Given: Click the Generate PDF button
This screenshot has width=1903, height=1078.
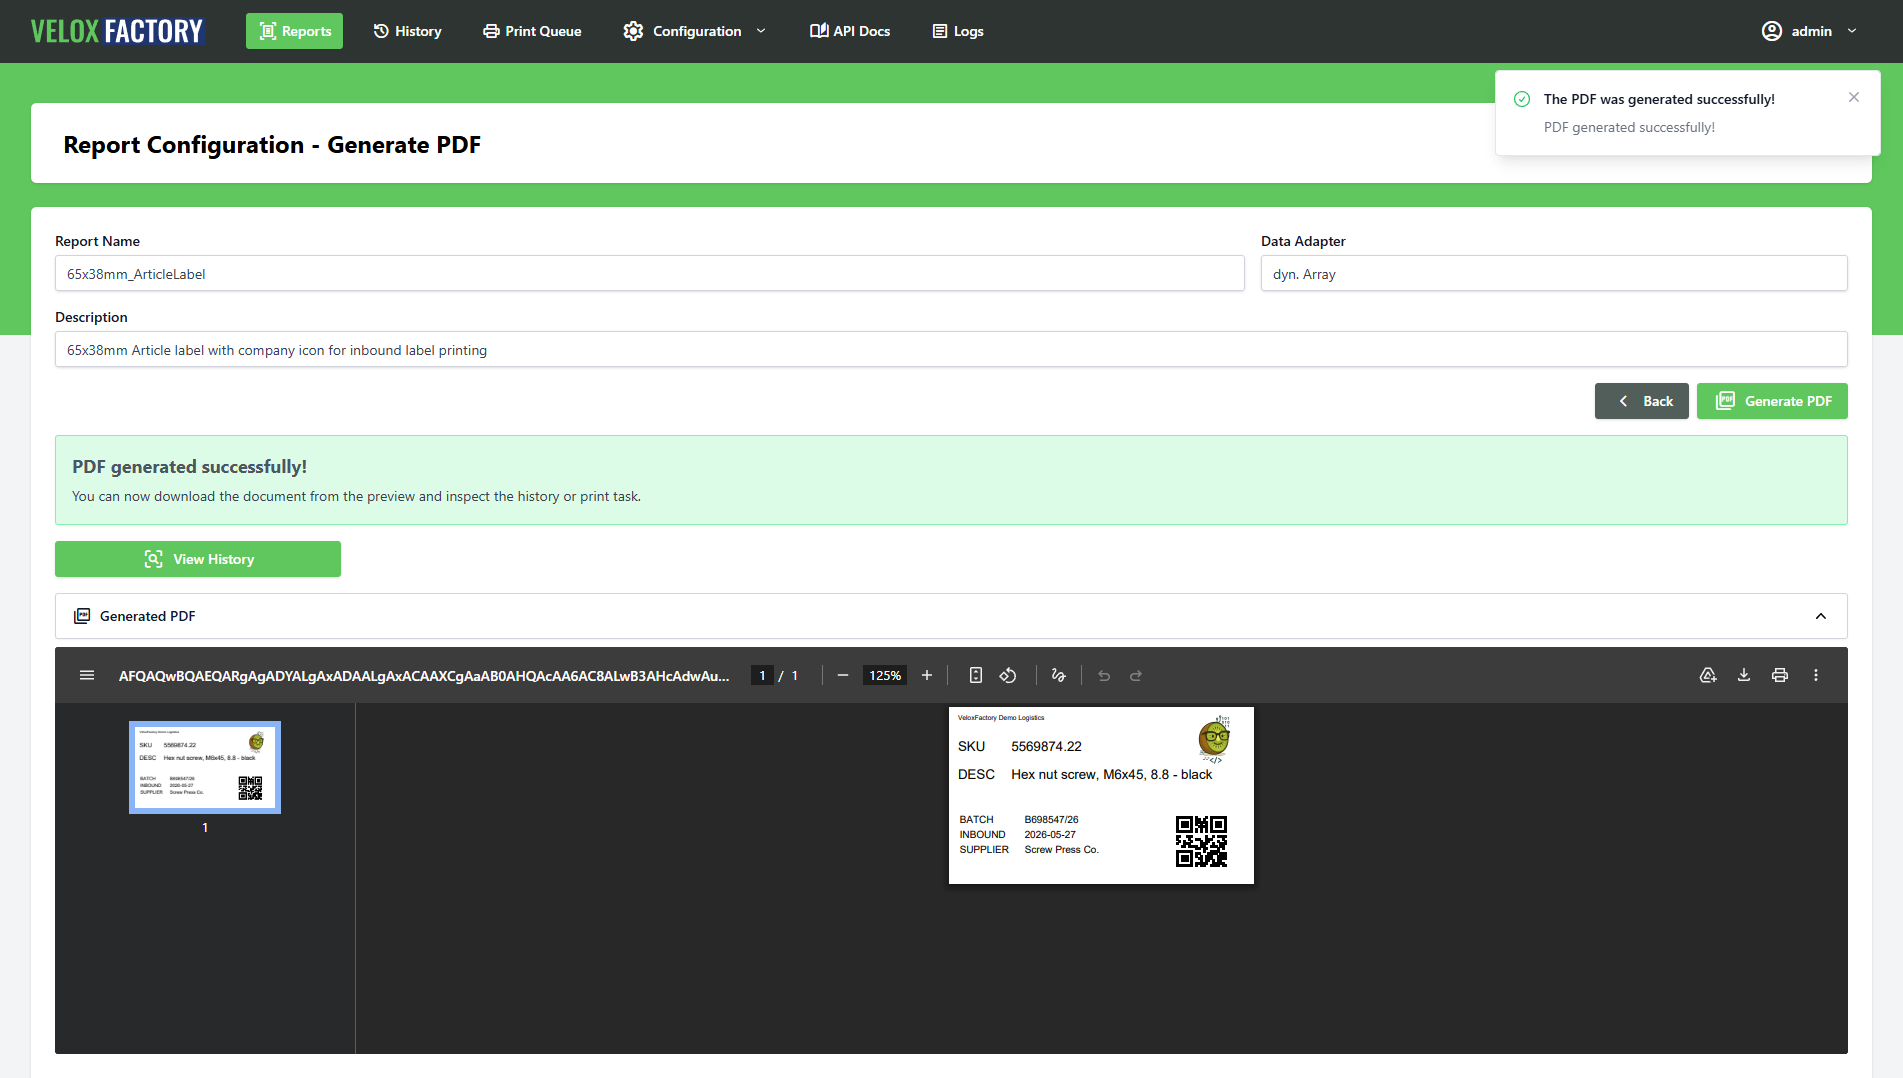Looking at the screenshot, I should (x=1772, y=401).
